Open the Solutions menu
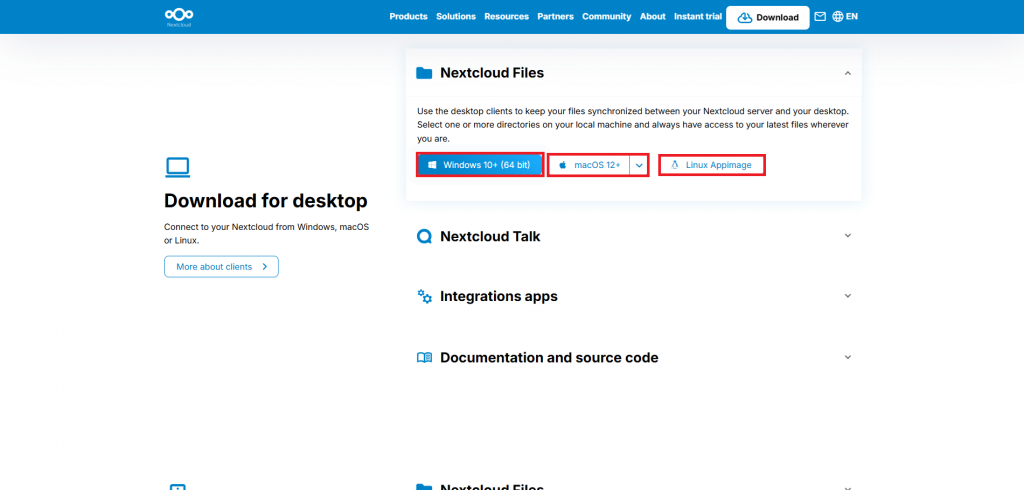1024x490 pixels. tap(455, 17)
